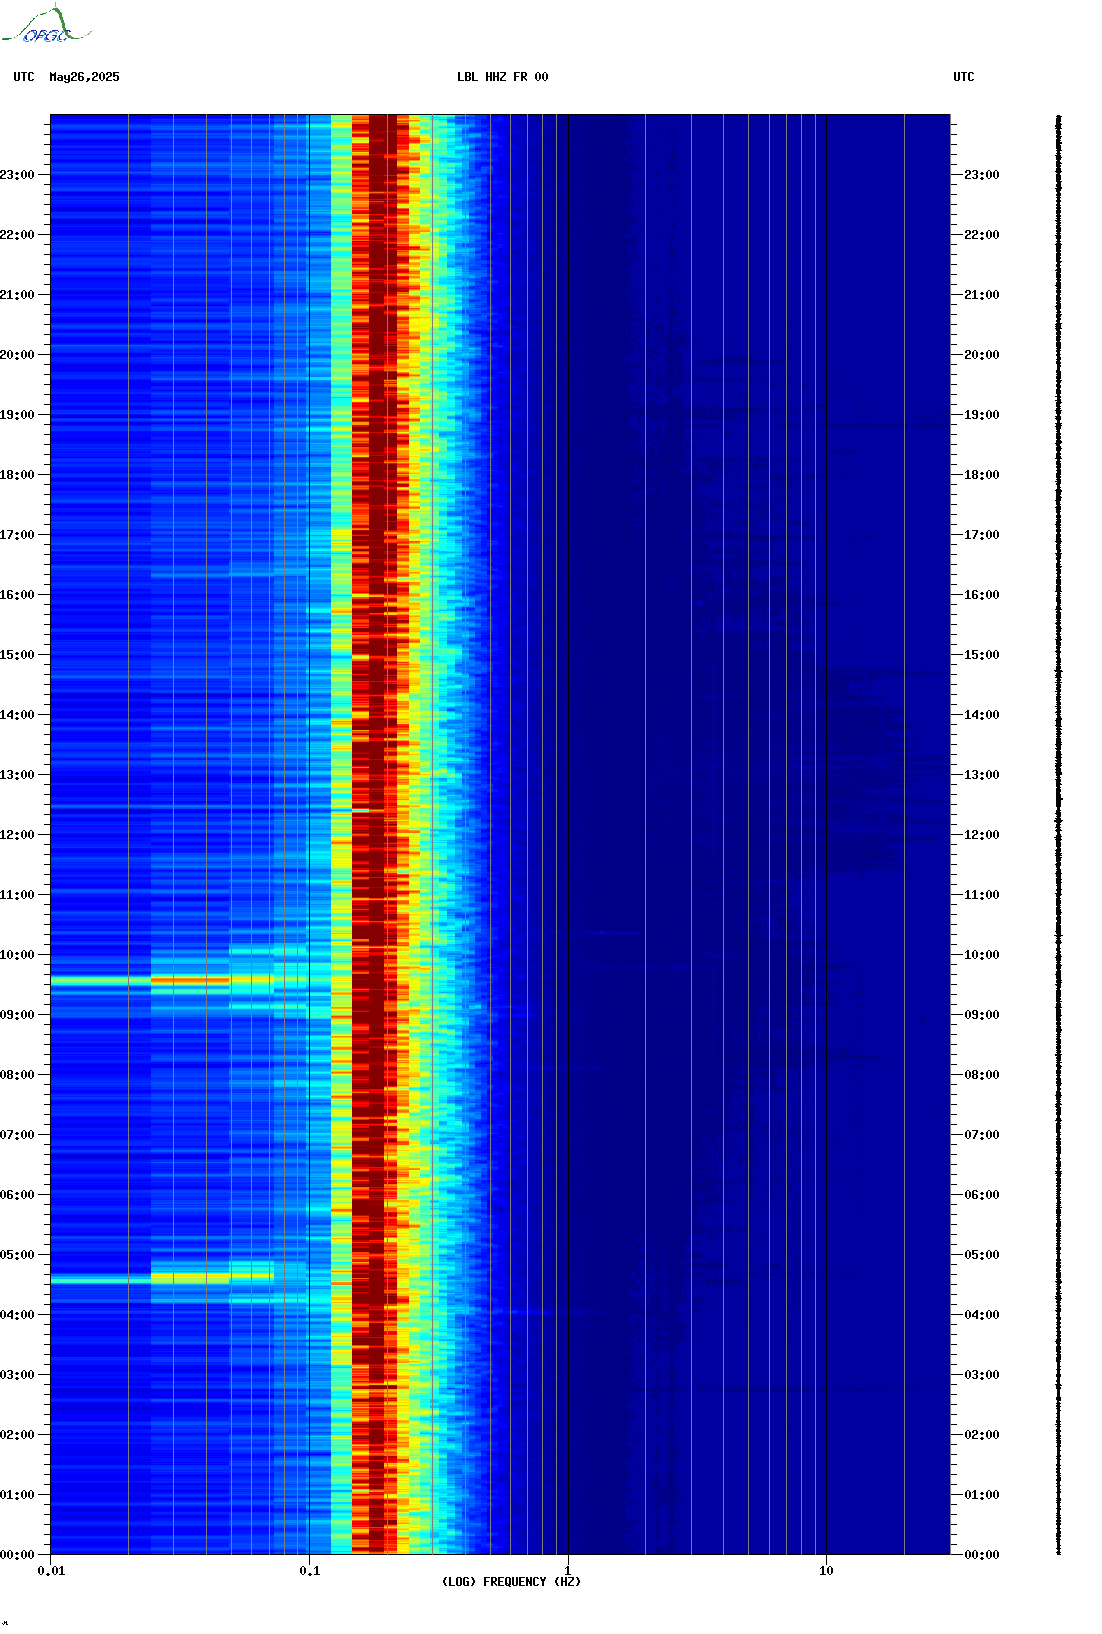The height and width of the screenshot is (1634, 1102).
Task: Click the 14:00 label on the right time axis
Action: coord(982,715)
